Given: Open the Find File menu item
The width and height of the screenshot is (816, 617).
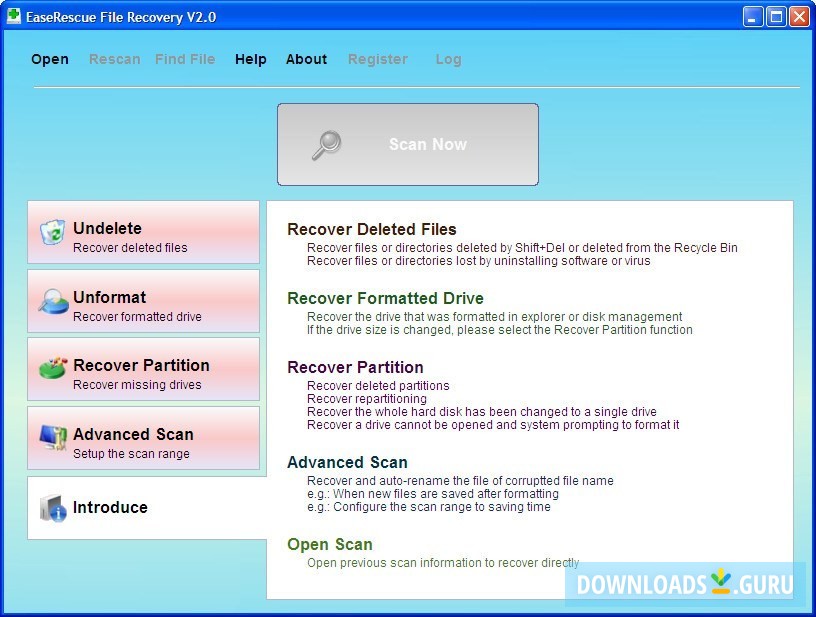Looking at the screenshot, I should (x=185, y=59).
